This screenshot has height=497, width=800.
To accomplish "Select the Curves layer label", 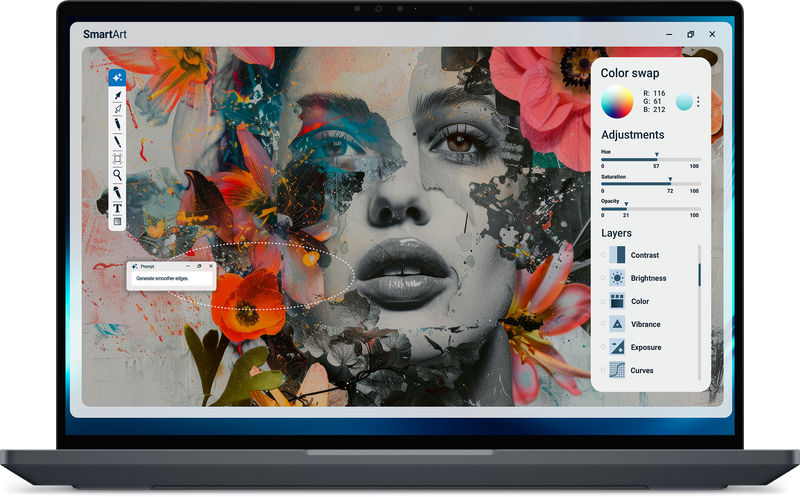I will point(642,370).
